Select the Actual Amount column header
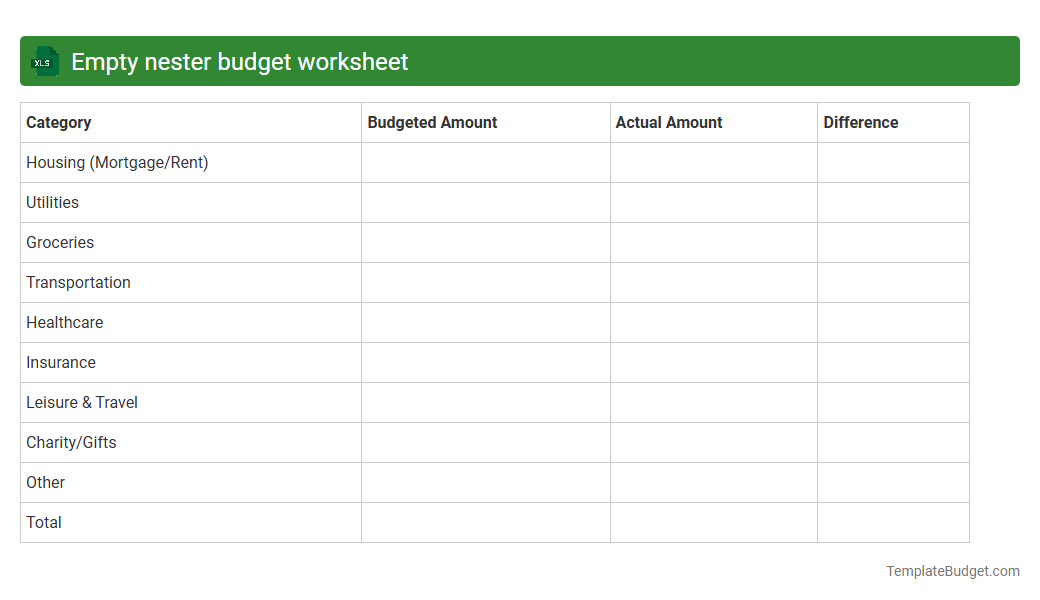 (x=669, y=122)
